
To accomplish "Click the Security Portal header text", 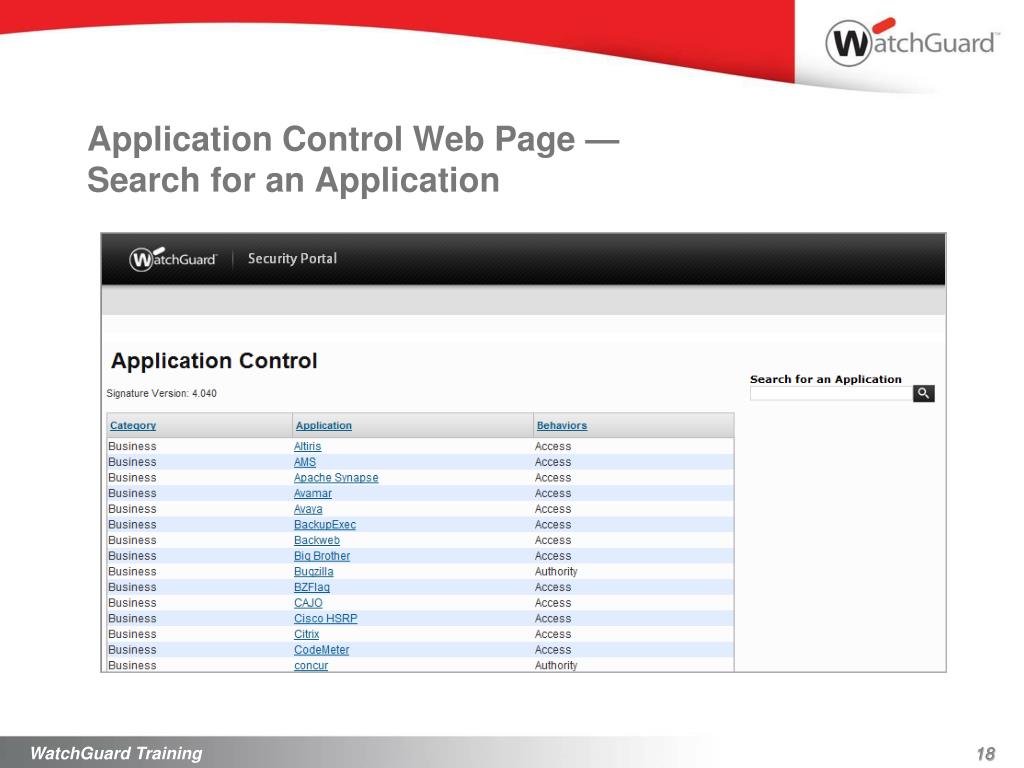I will (293, 259).
